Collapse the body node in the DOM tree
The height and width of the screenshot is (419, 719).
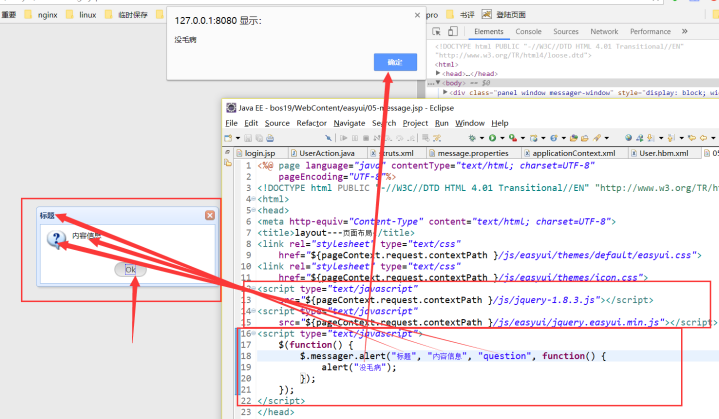pos(438,83)
